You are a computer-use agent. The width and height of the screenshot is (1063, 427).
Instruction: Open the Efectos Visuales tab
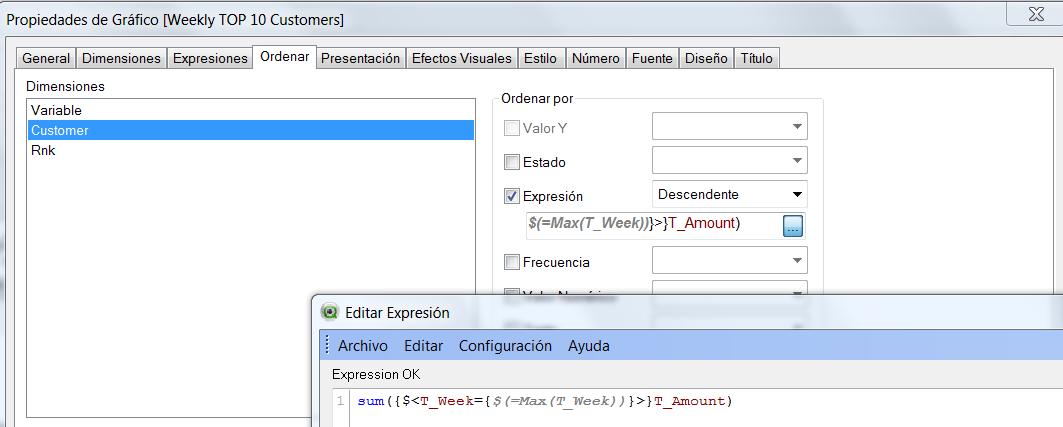point(462,58)
